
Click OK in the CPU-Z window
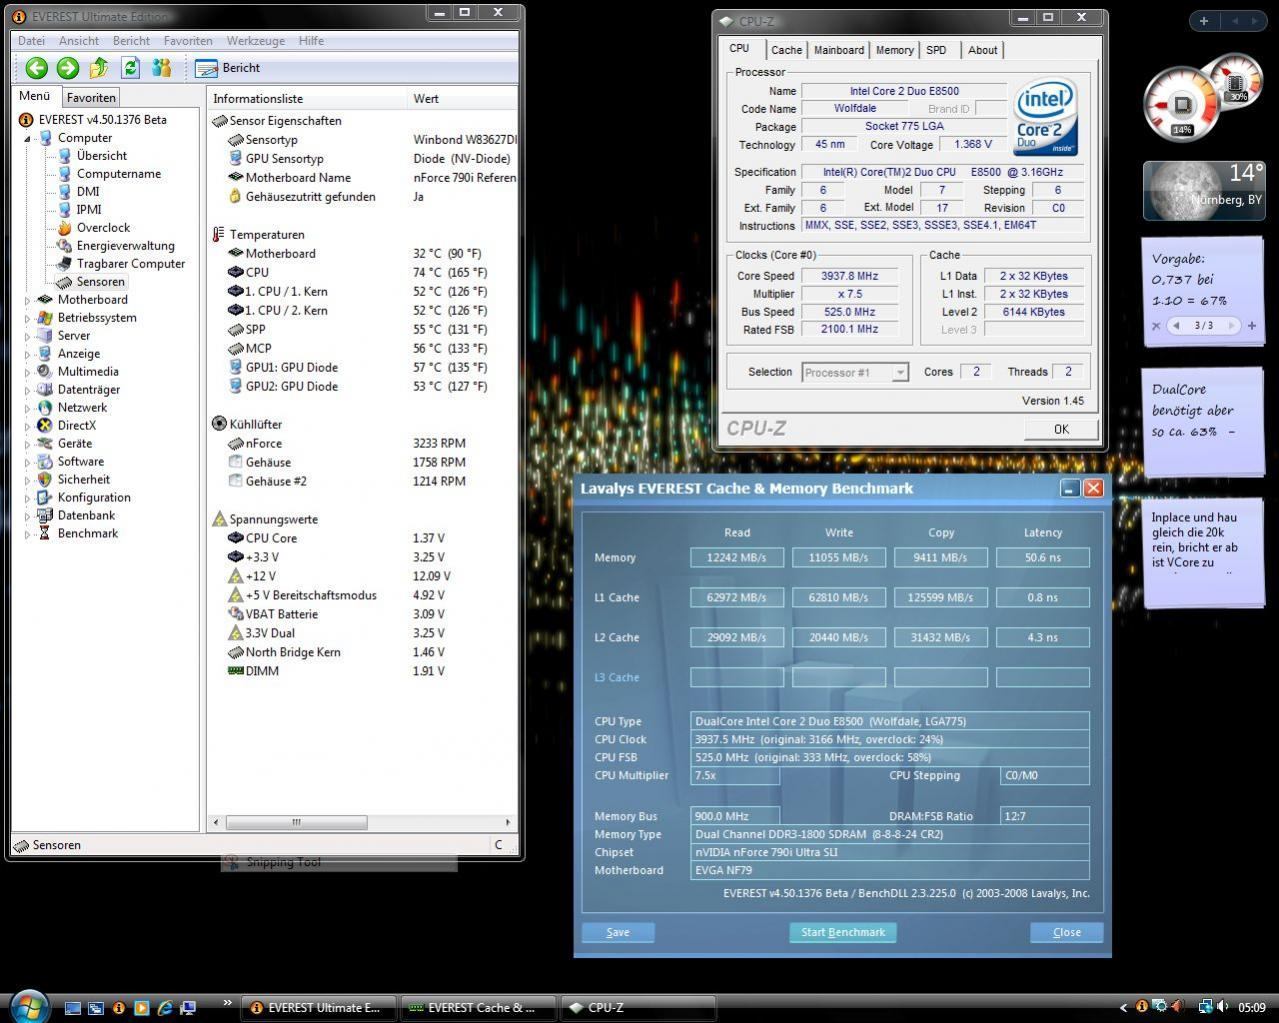tap(1061, 429)
